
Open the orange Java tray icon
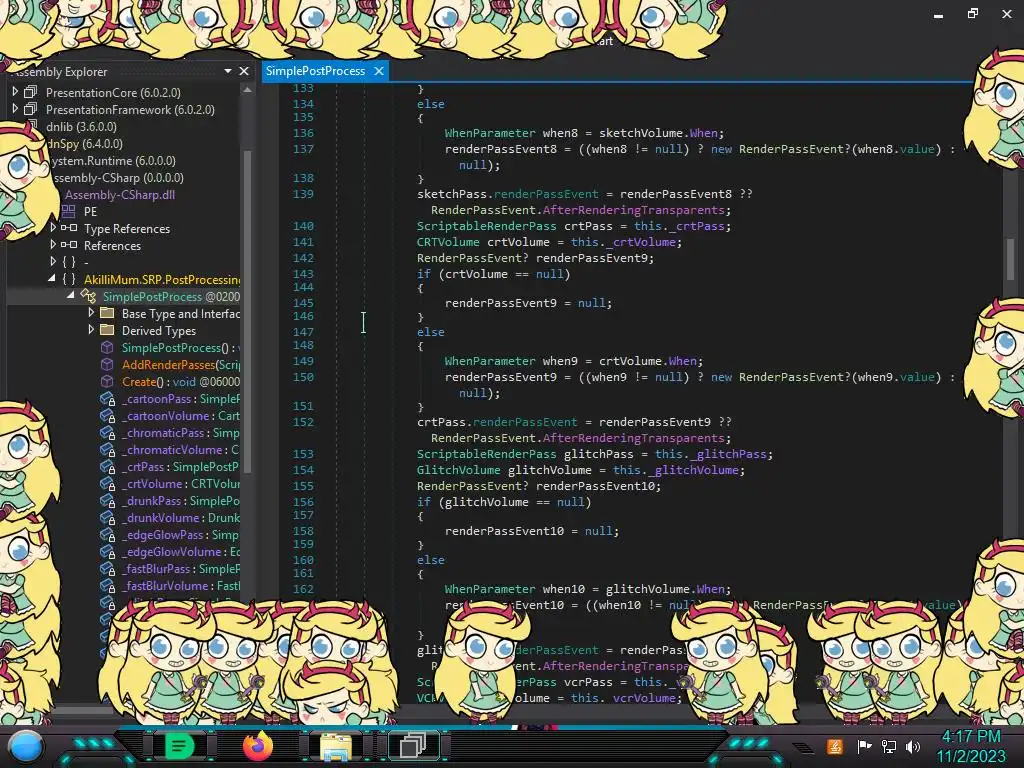pyautogui.click(x=835, y=746)
